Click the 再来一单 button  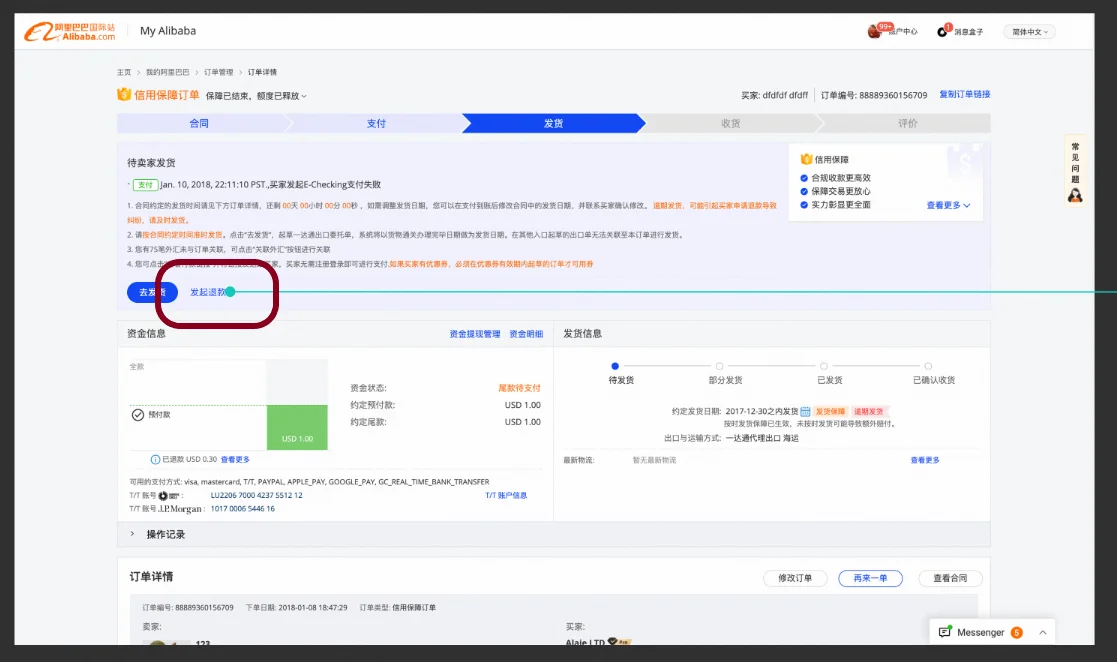click(x=870, y=578)
